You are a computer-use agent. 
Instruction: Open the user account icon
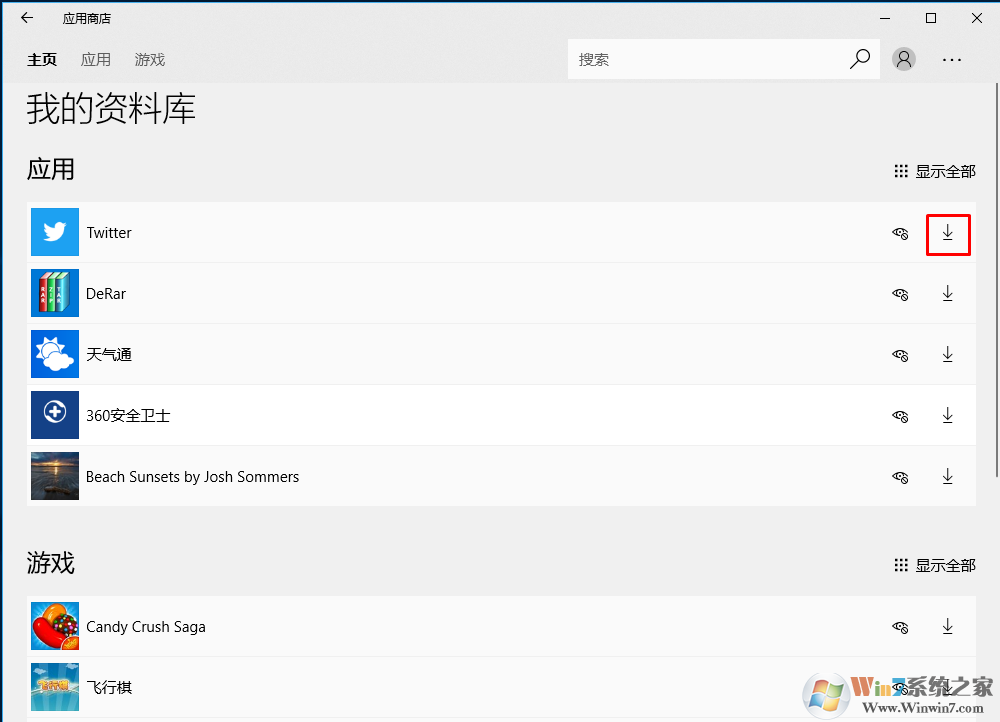(904, 59)
